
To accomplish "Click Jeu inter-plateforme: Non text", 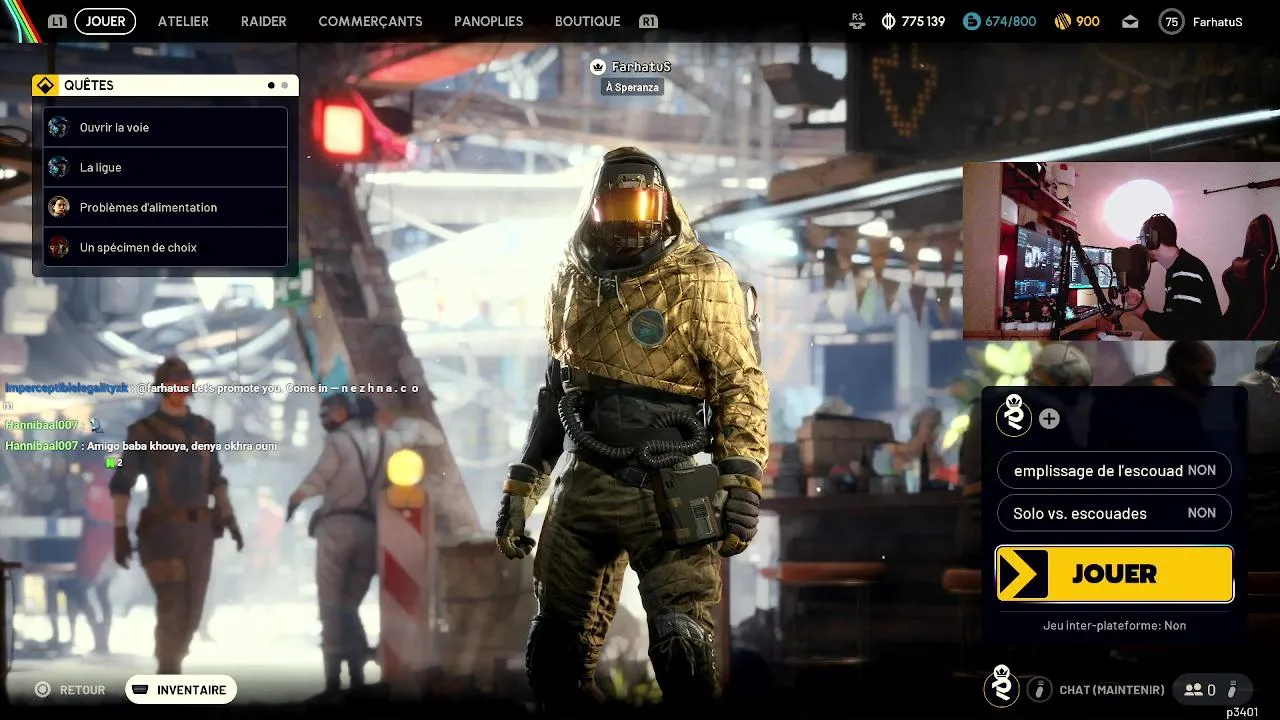I will [x=1114, y=625].
